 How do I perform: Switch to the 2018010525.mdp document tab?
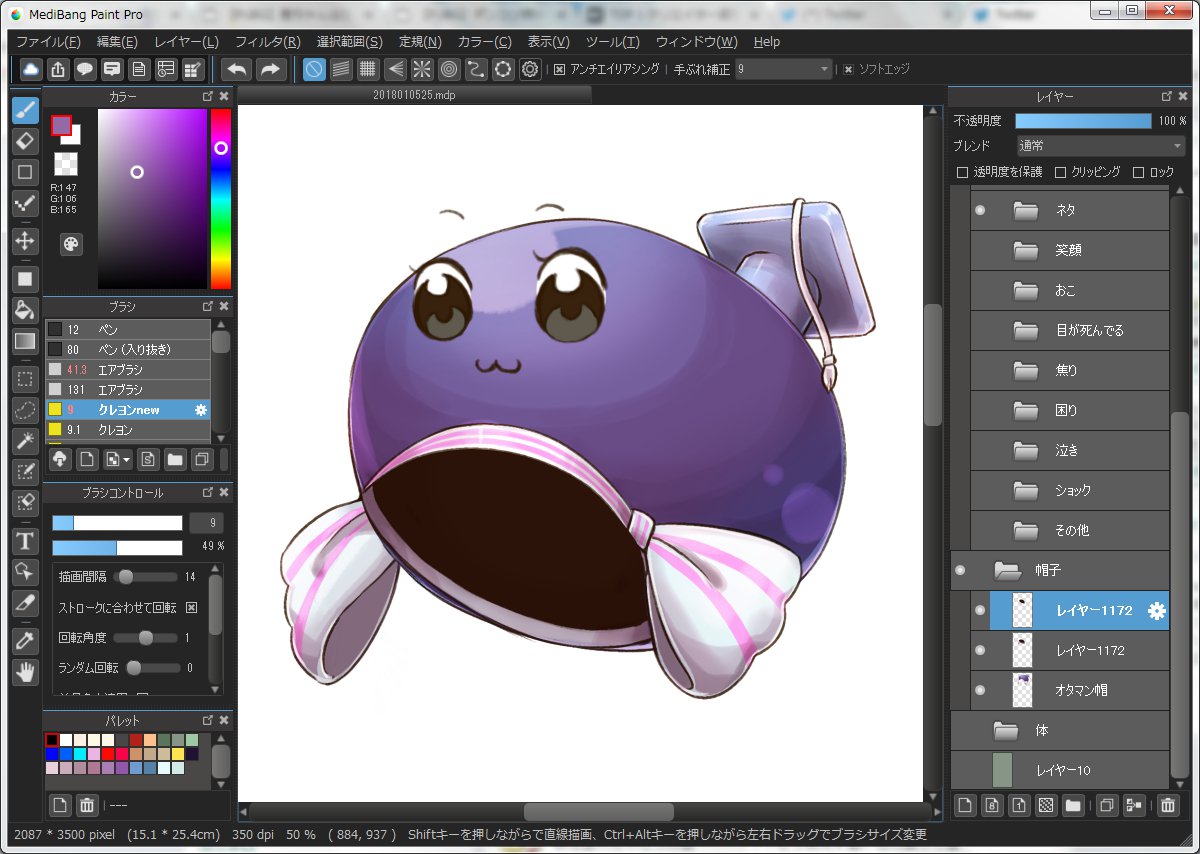414,95
